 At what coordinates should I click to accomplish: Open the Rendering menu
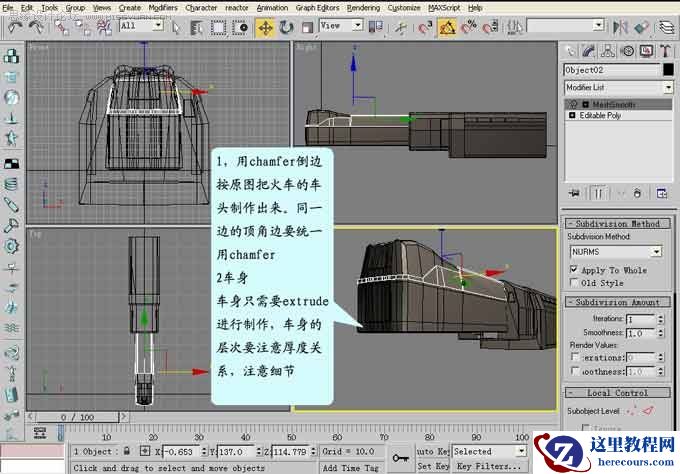[x=363, y=8]
